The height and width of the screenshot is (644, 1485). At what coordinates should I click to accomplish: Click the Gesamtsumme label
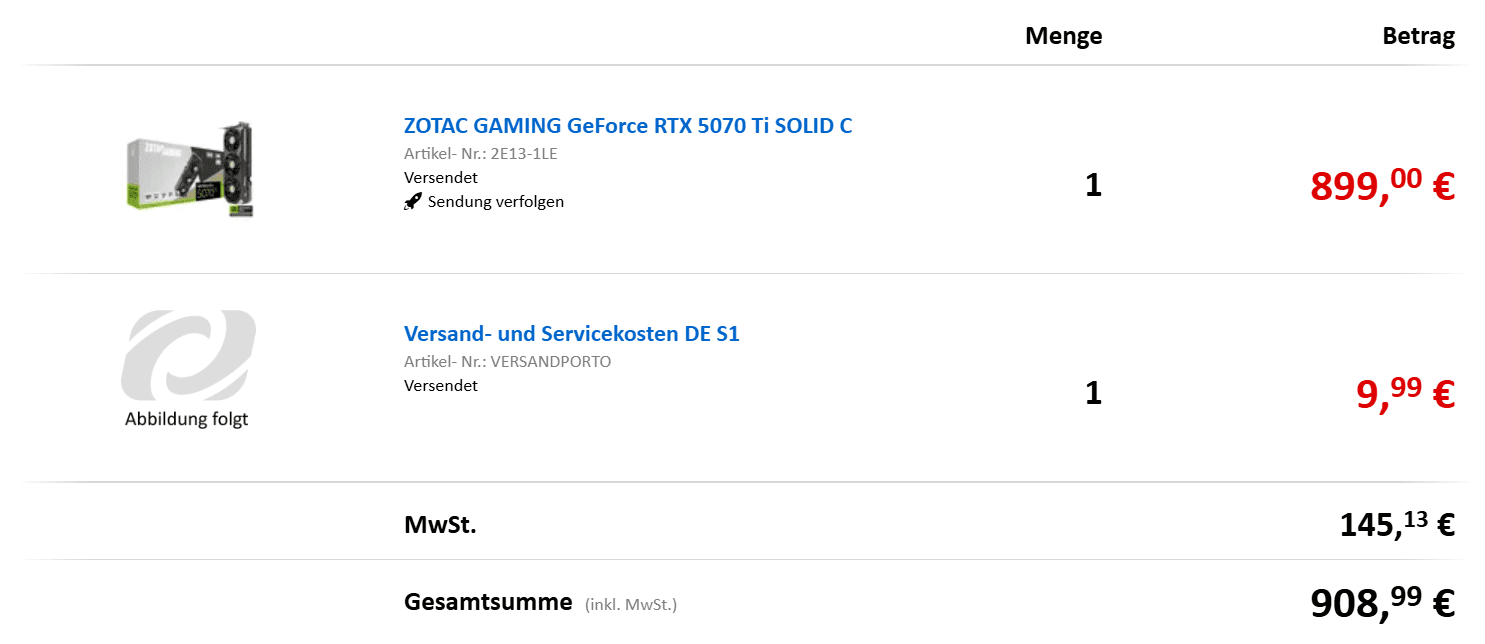488,602
